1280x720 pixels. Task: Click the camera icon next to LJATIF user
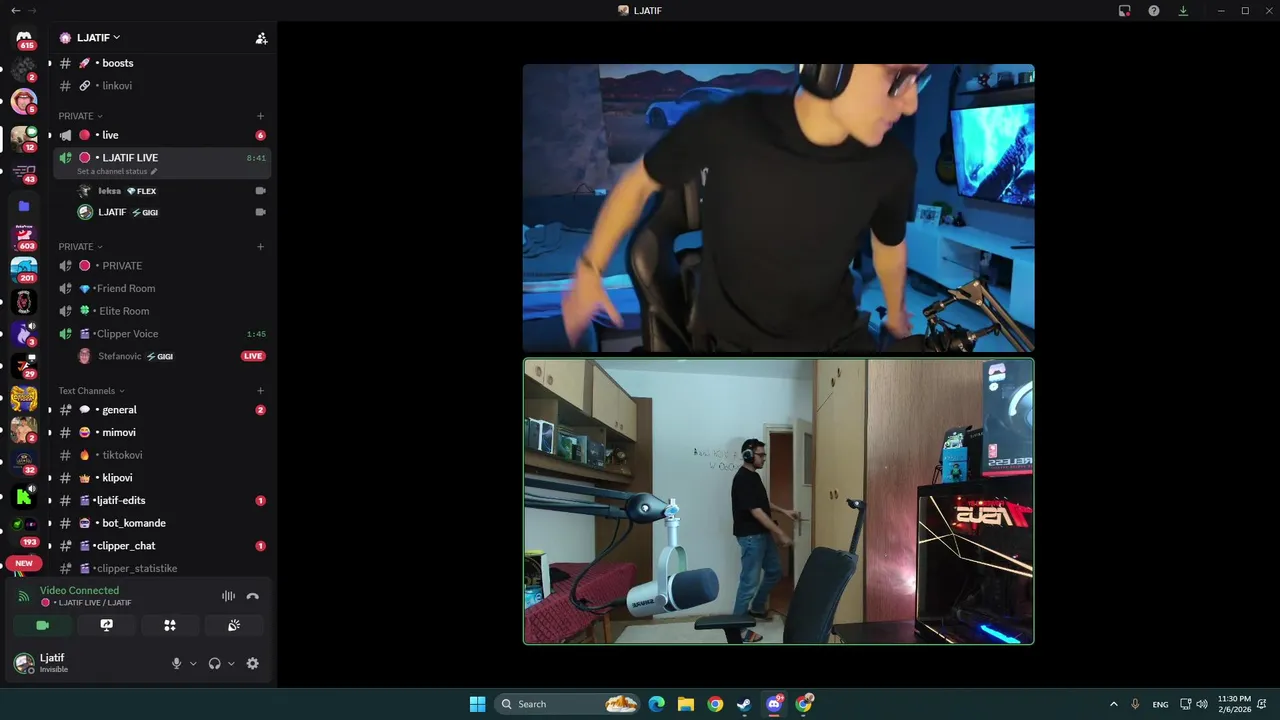(x=260, y=212)
